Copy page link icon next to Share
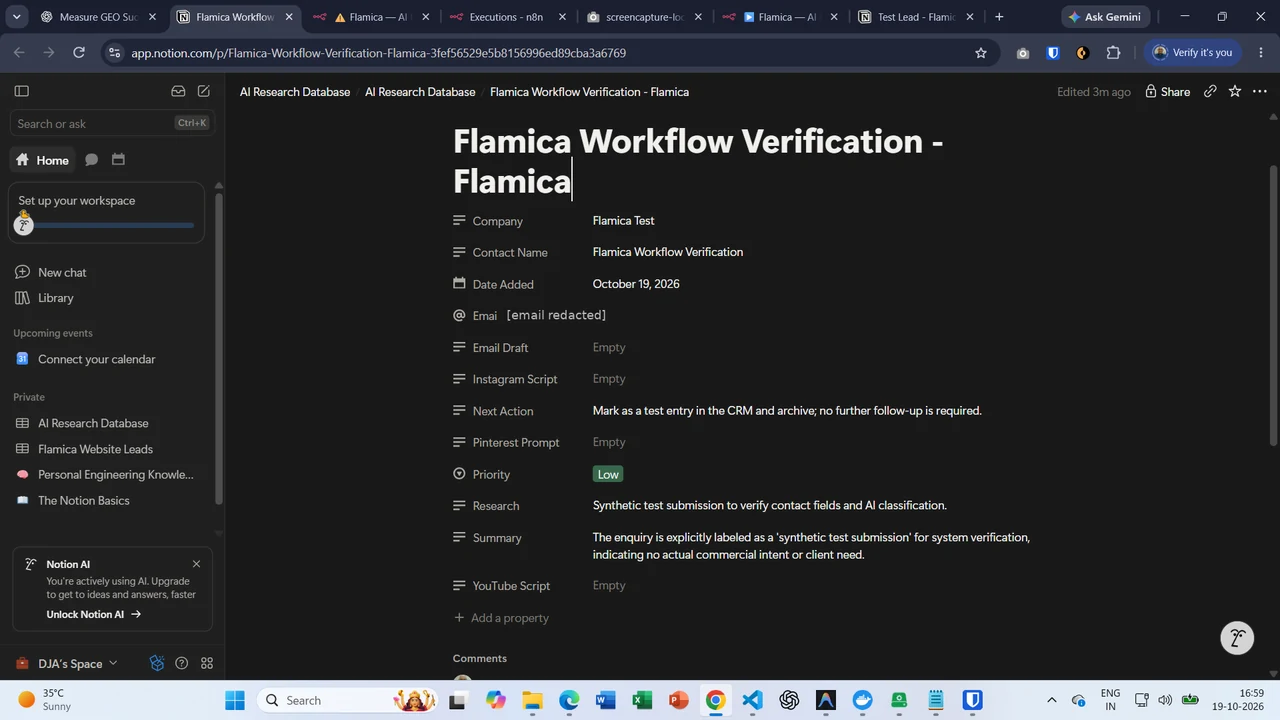Image resolution: width=1280 pixels, height=720 pixels. click(1210, 91)
